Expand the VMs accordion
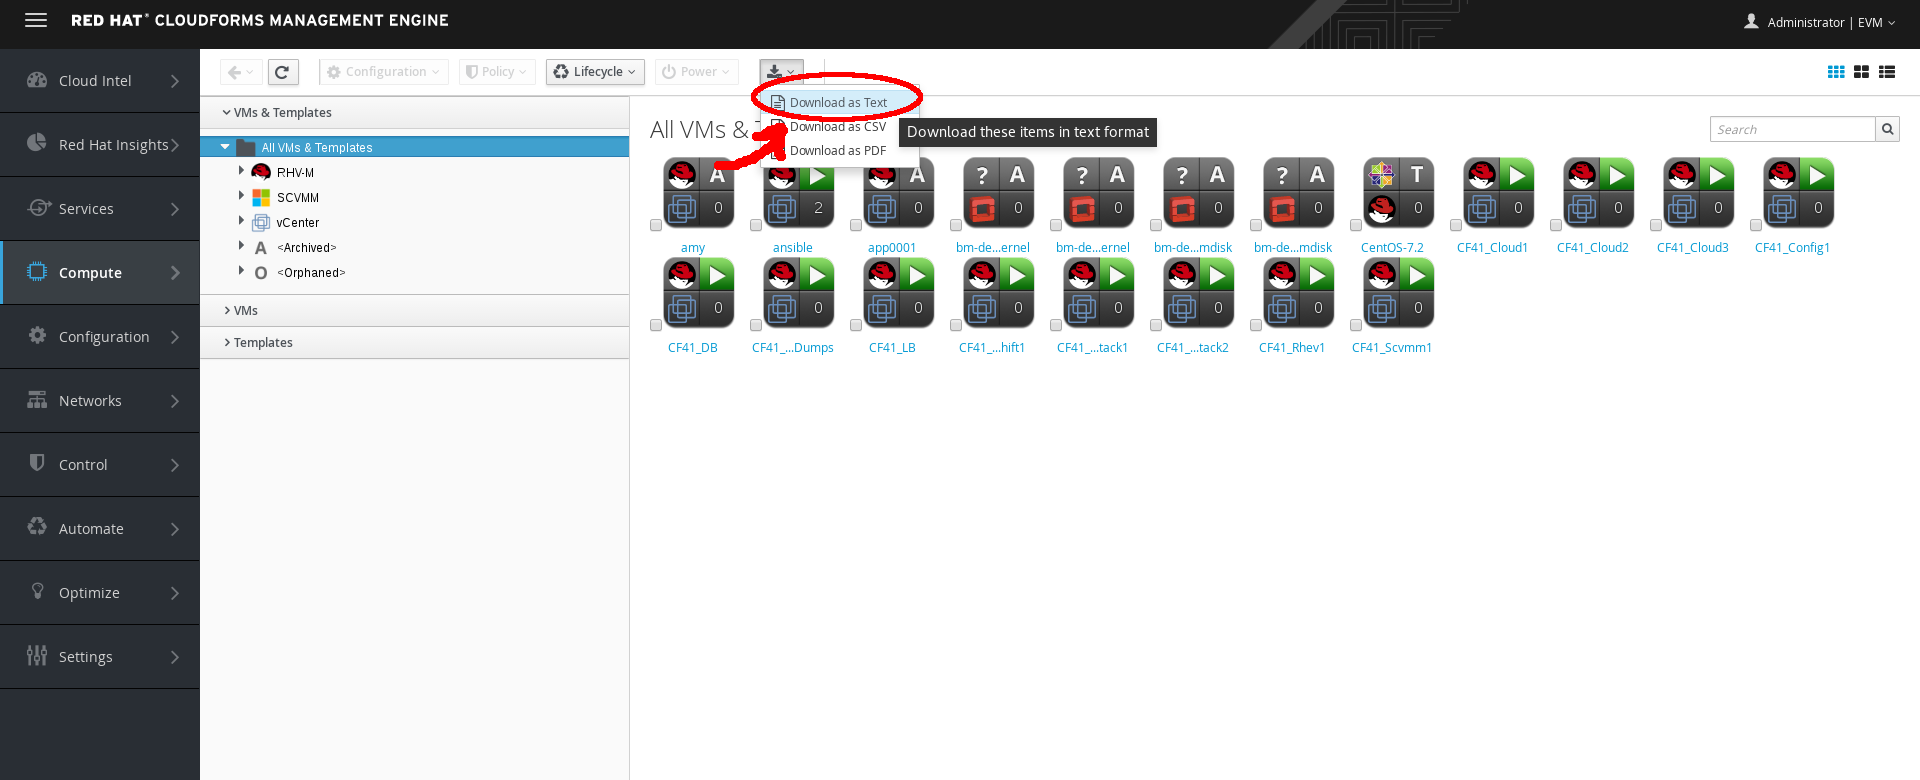Screen dimensions: 1920x780 (415, 310)
